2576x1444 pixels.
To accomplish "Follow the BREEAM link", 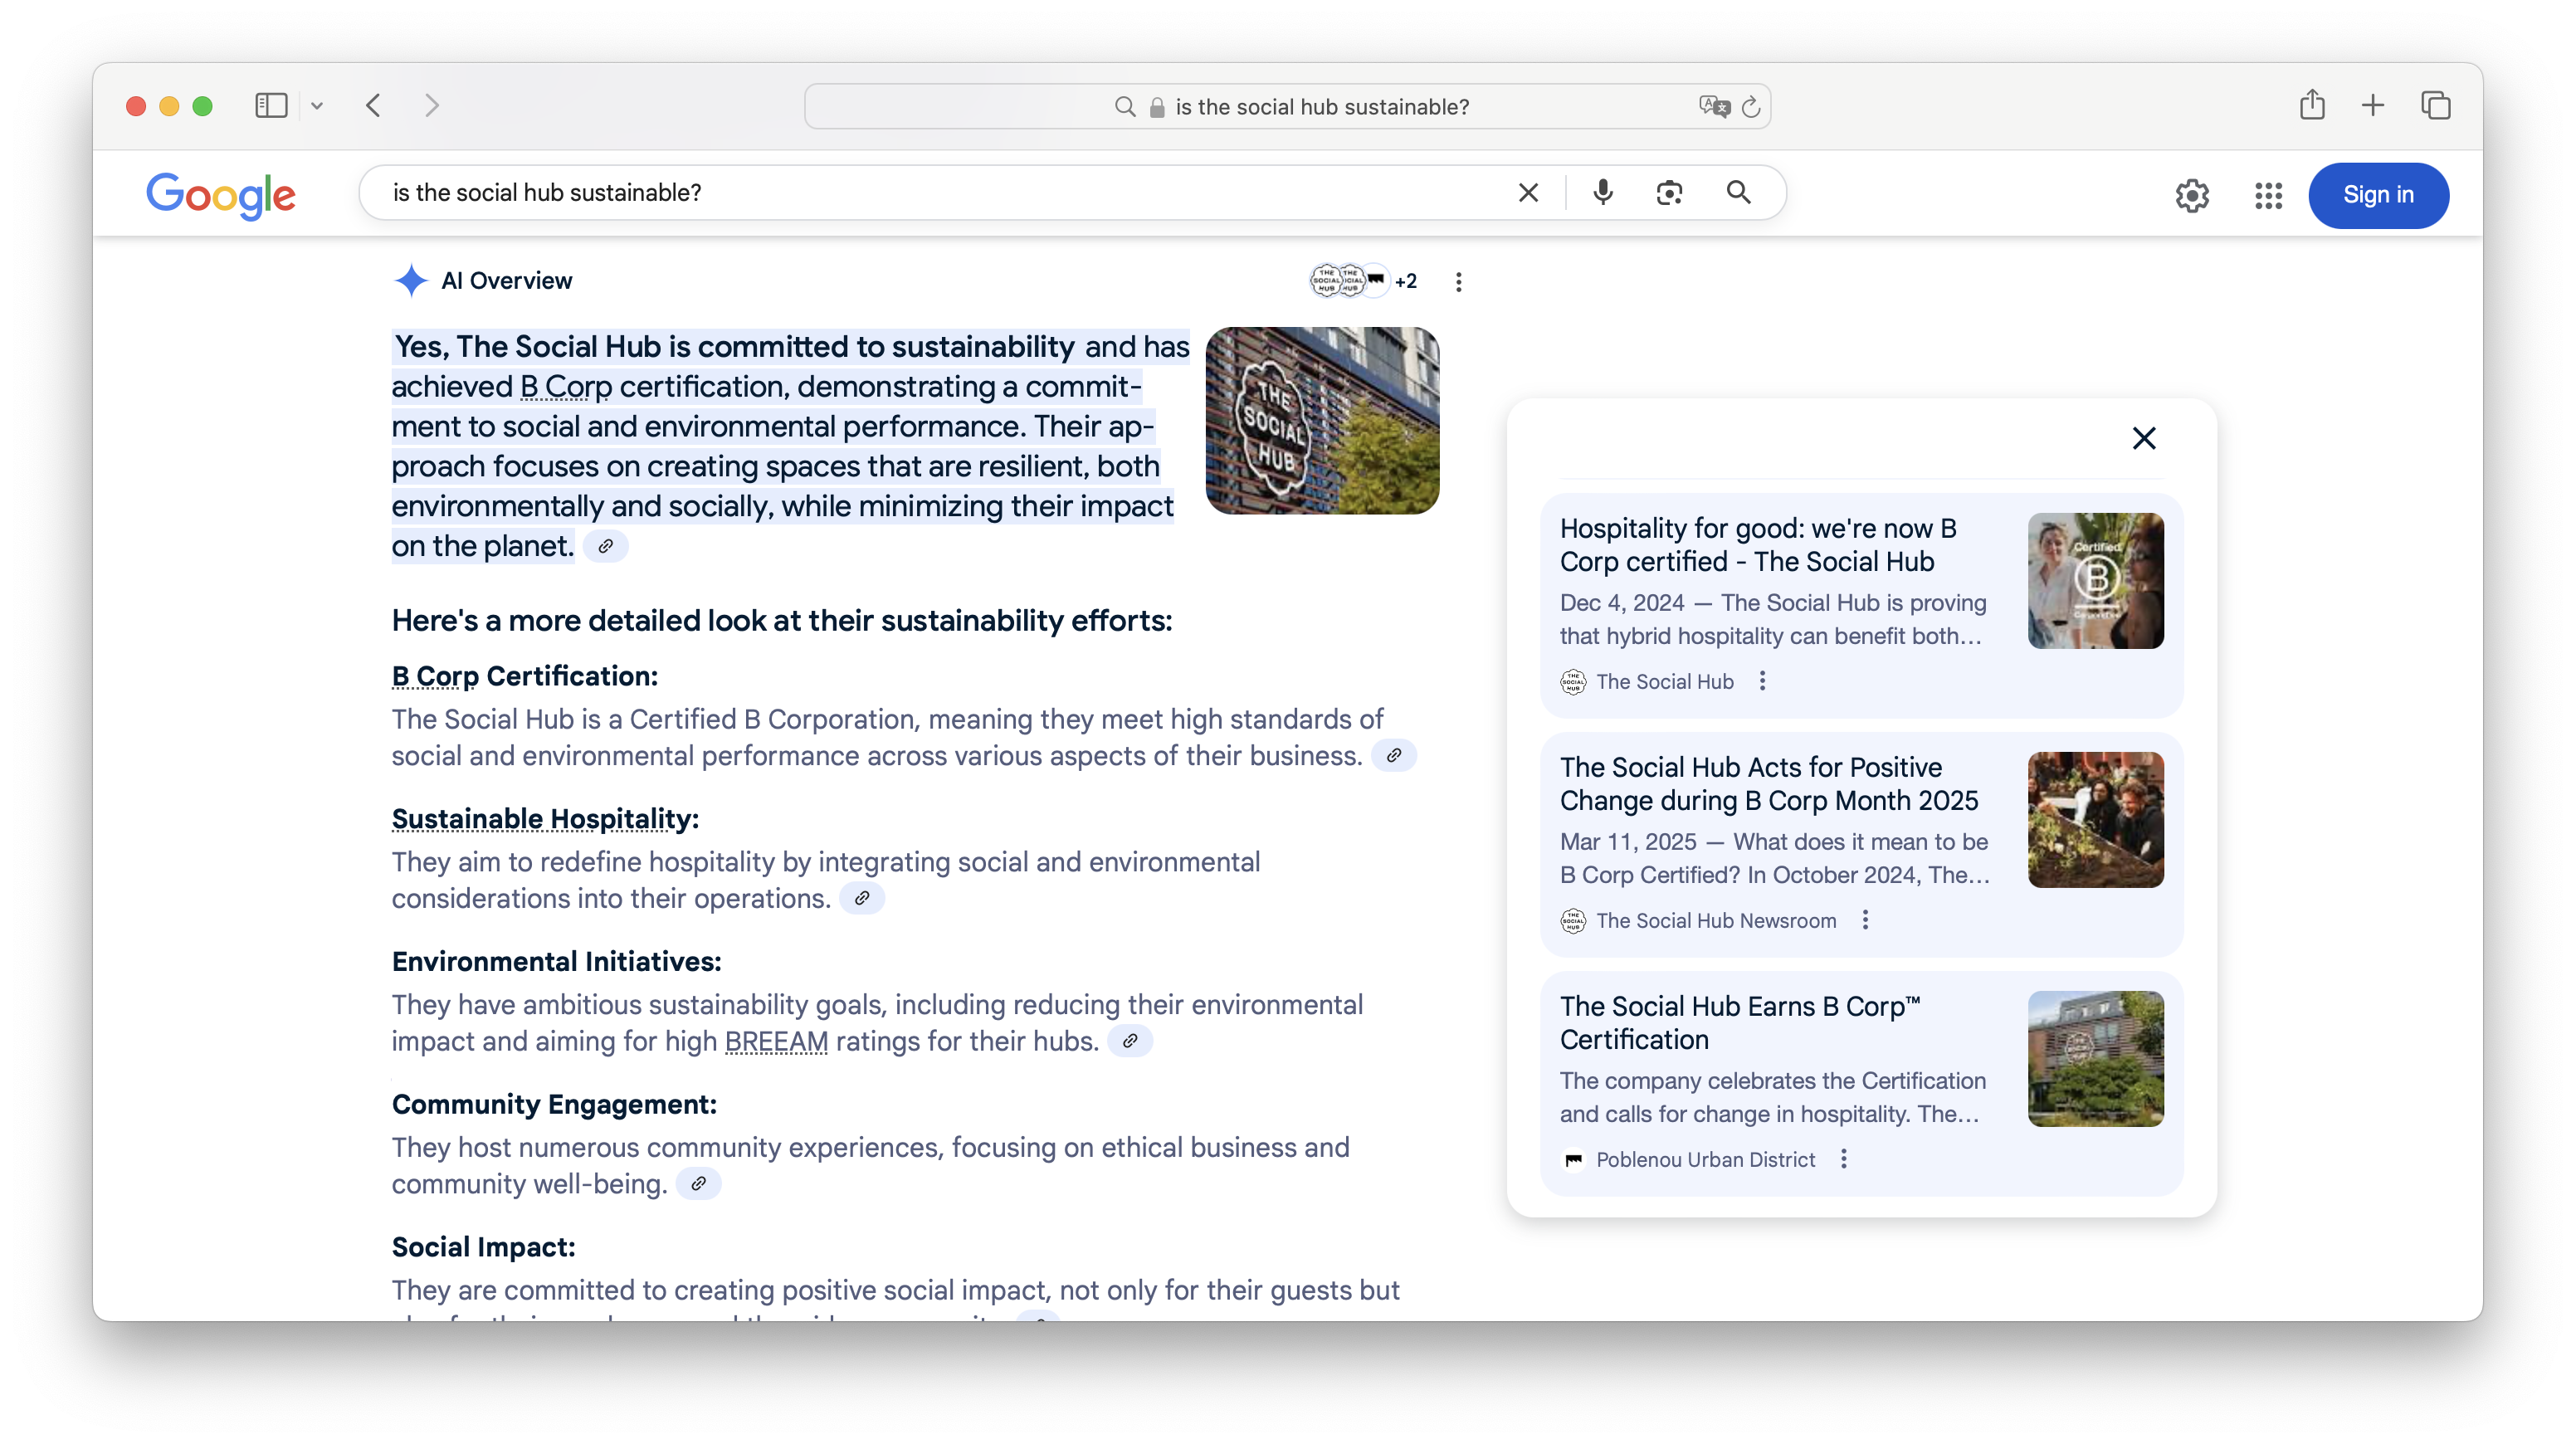I will [776, 1042].
